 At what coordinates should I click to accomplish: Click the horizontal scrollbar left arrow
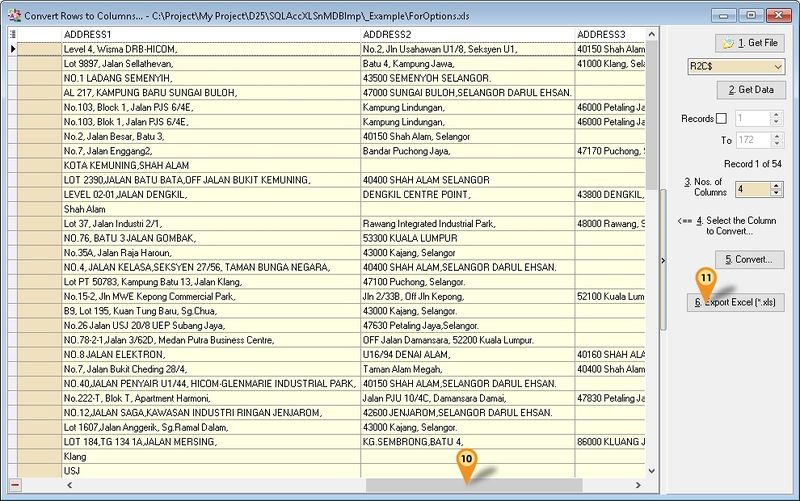click(x=69, y=485)
